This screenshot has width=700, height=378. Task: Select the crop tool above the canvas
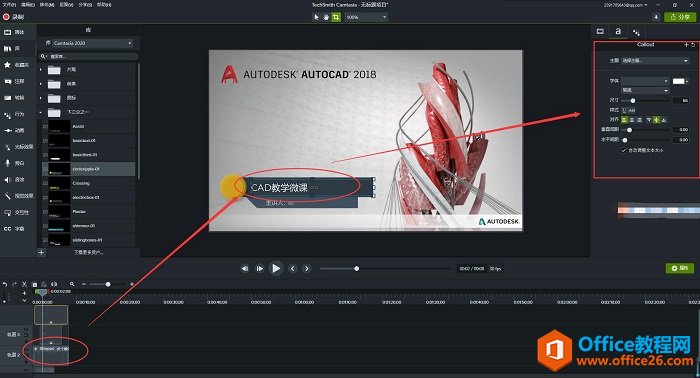[336, 17]
